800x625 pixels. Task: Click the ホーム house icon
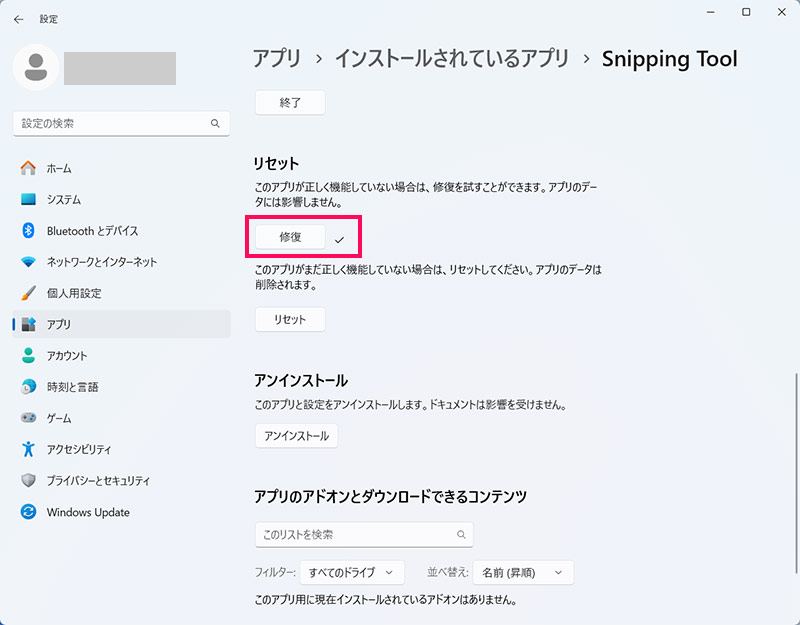click(x=29, y=168)
